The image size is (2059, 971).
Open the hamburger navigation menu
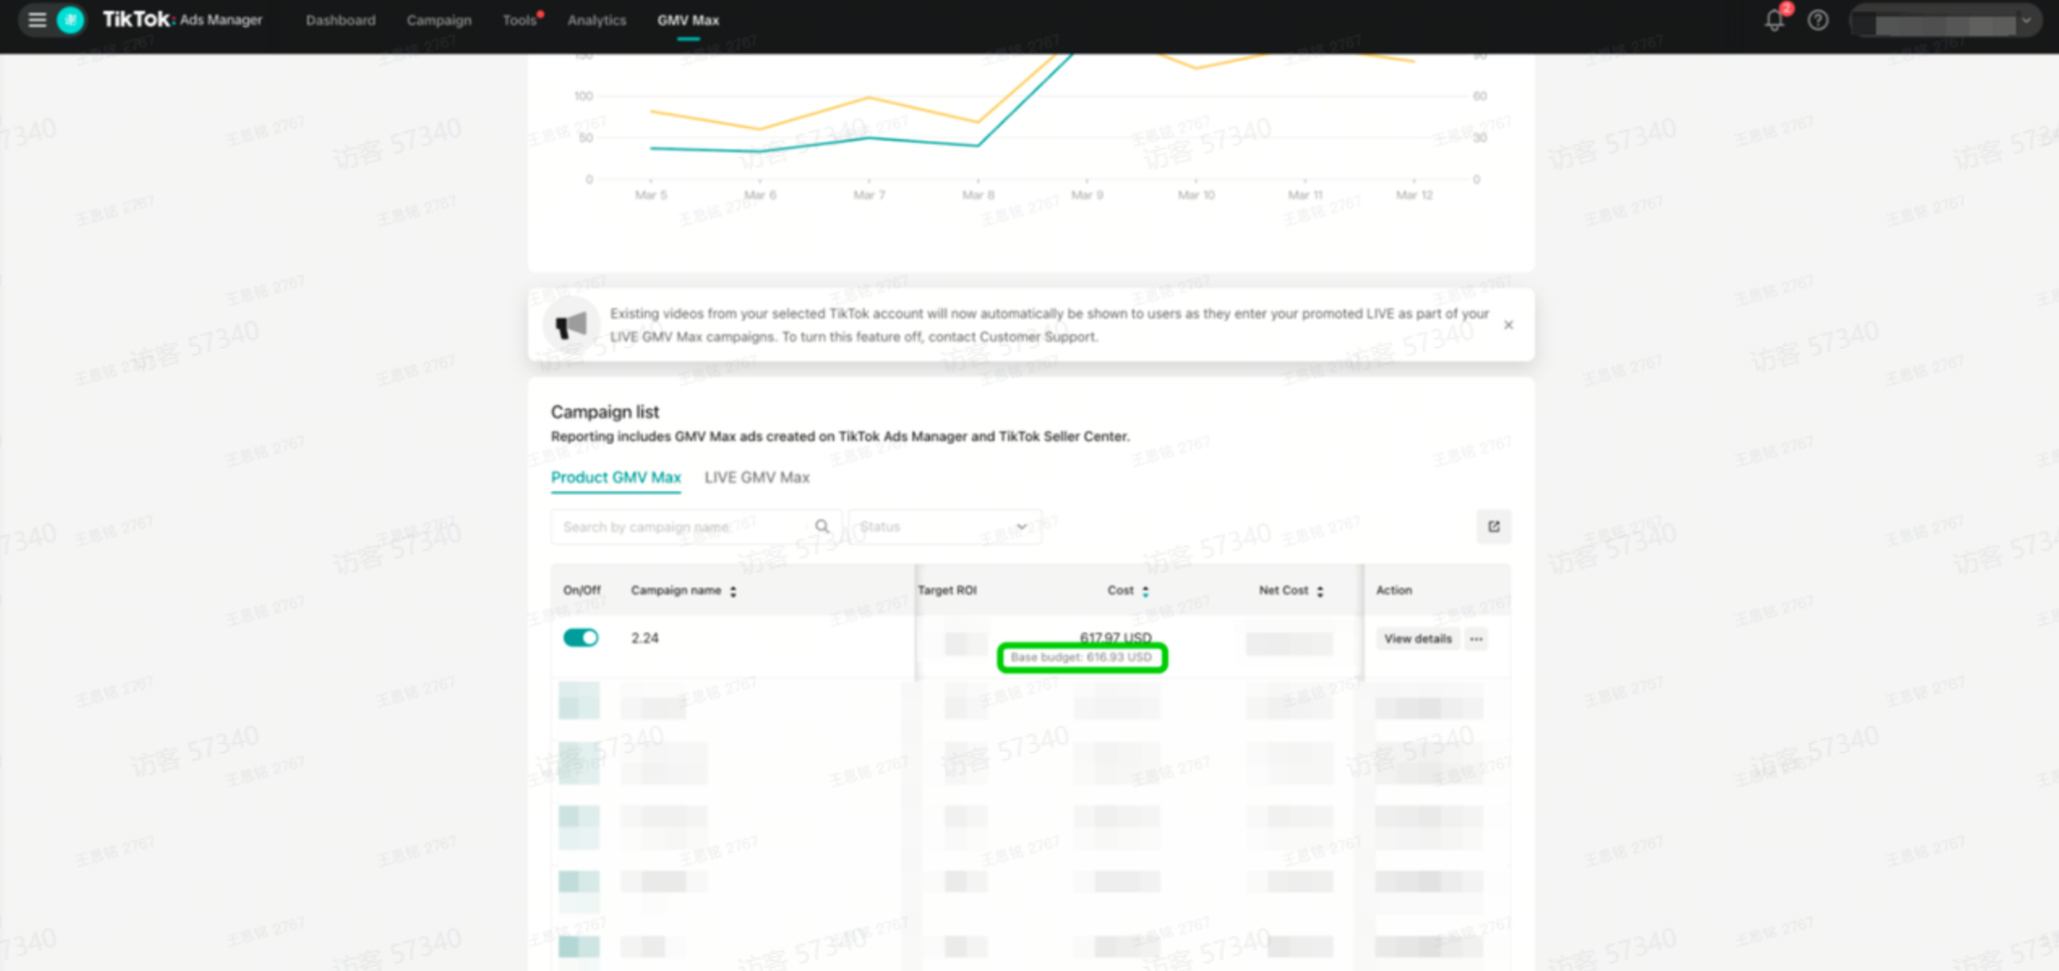click(37, 20)
